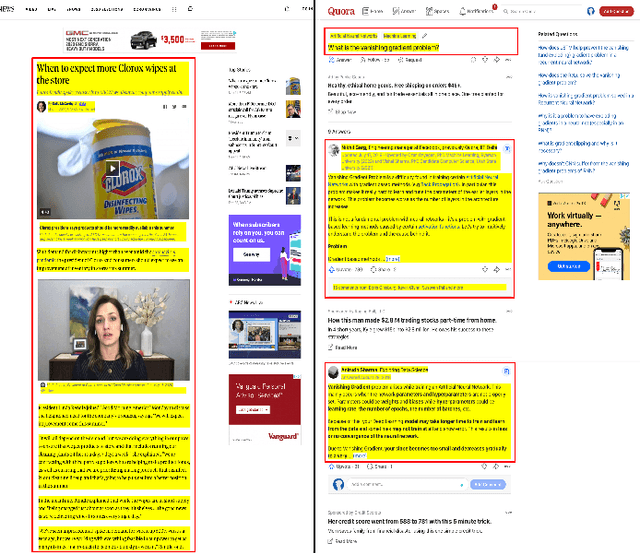Open the credit score ad options menu
This screenshot has width=640, height=553.
509,512
